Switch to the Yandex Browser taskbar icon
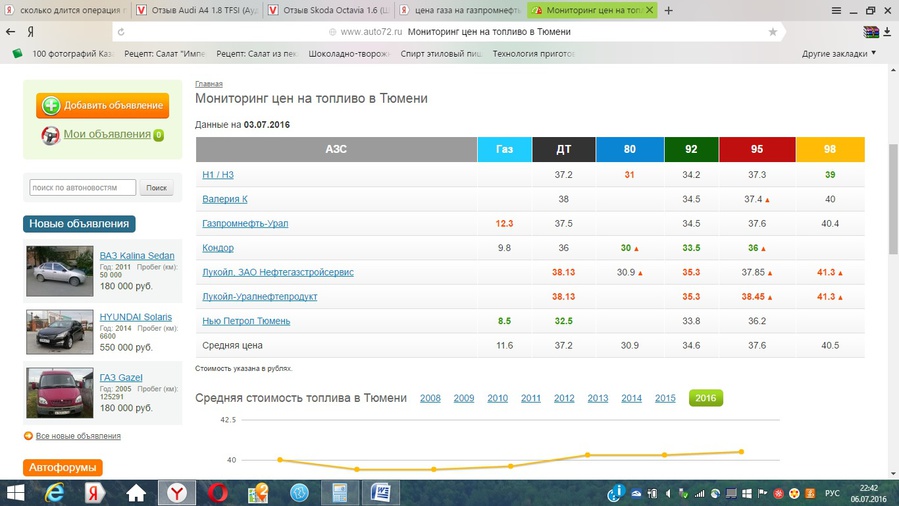899x506 pixels. 177,493
